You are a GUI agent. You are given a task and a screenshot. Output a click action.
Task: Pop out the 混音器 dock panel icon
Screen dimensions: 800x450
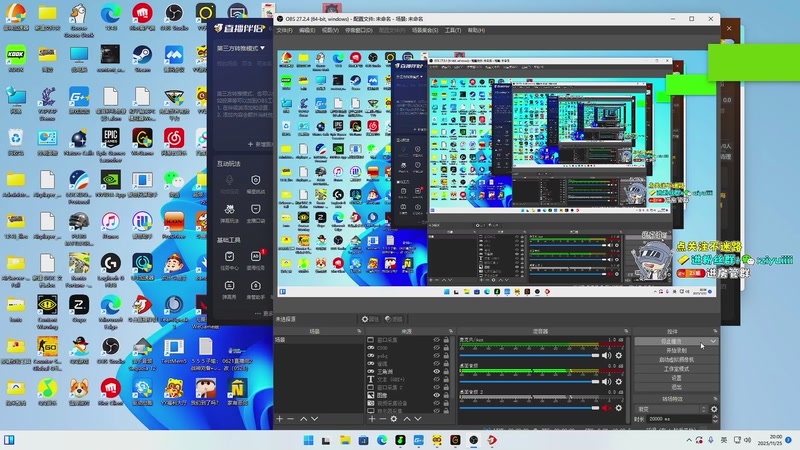[626, 332]
